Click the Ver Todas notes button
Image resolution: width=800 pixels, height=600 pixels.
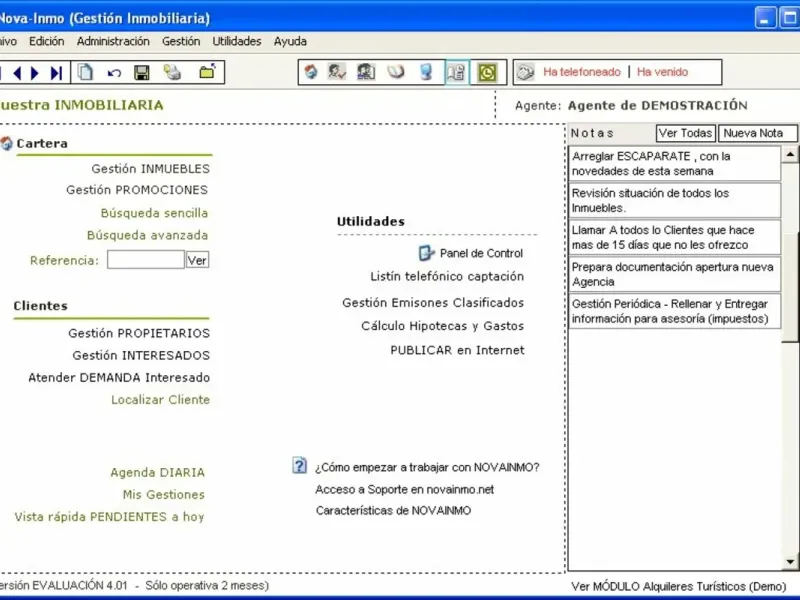685,133
